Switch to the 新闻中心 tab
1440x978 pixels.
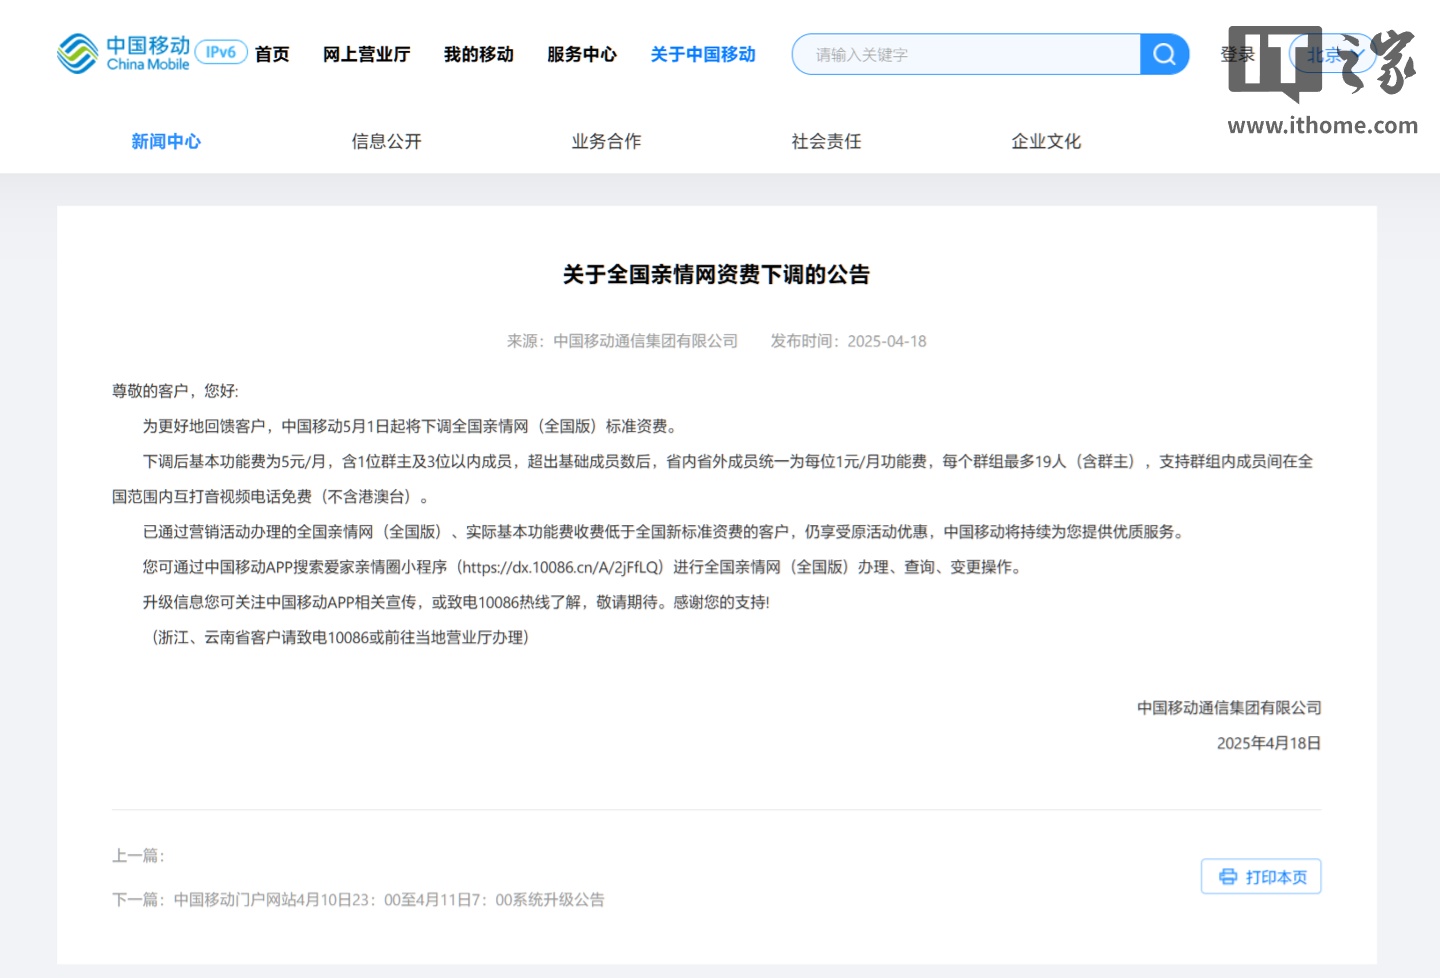pyautogui.click(x=166, y=142)
